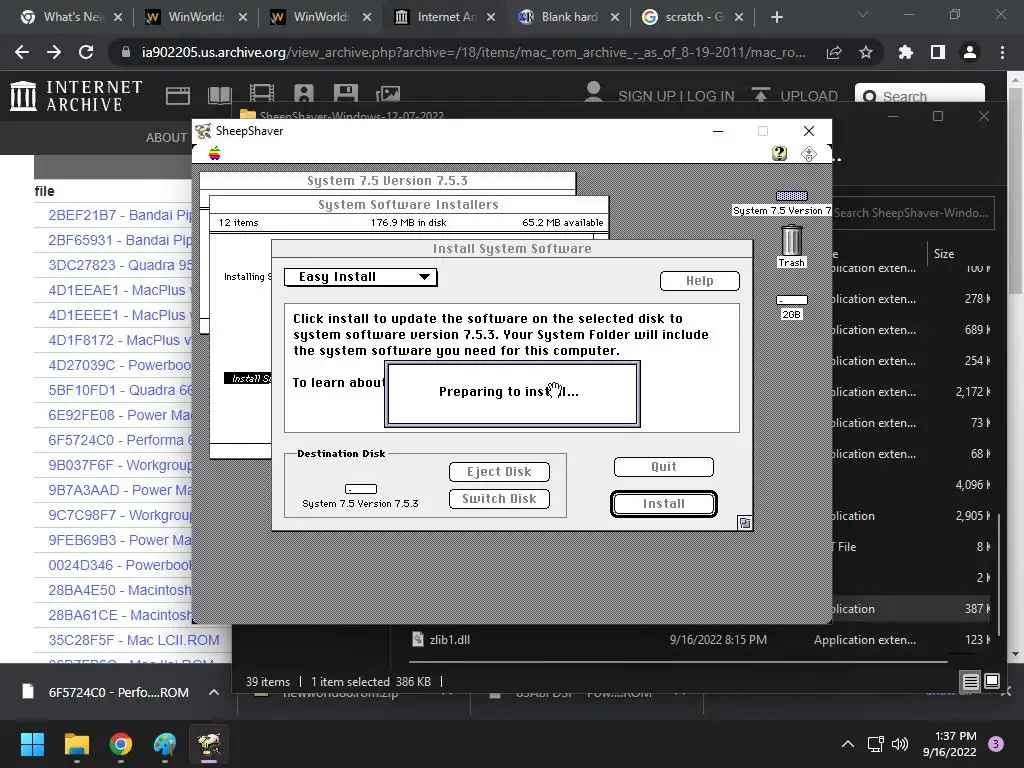
Task: Open Paint from taskbar
Action: [x=165, y=744]
